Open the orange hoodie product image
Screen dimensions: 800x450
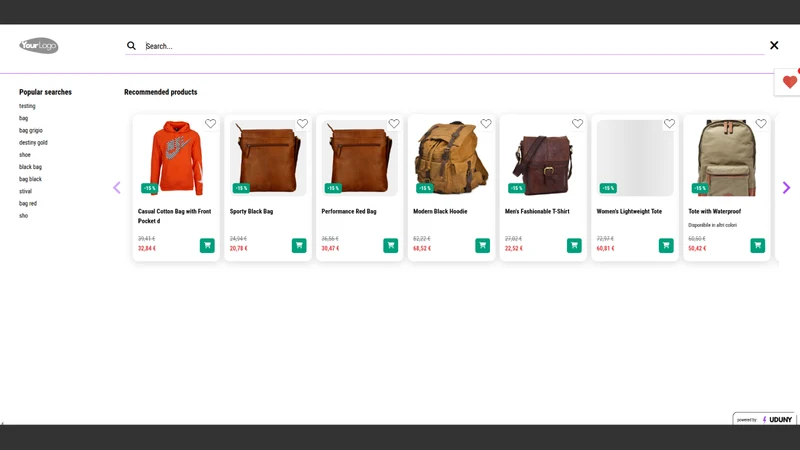tap(176, 158)
